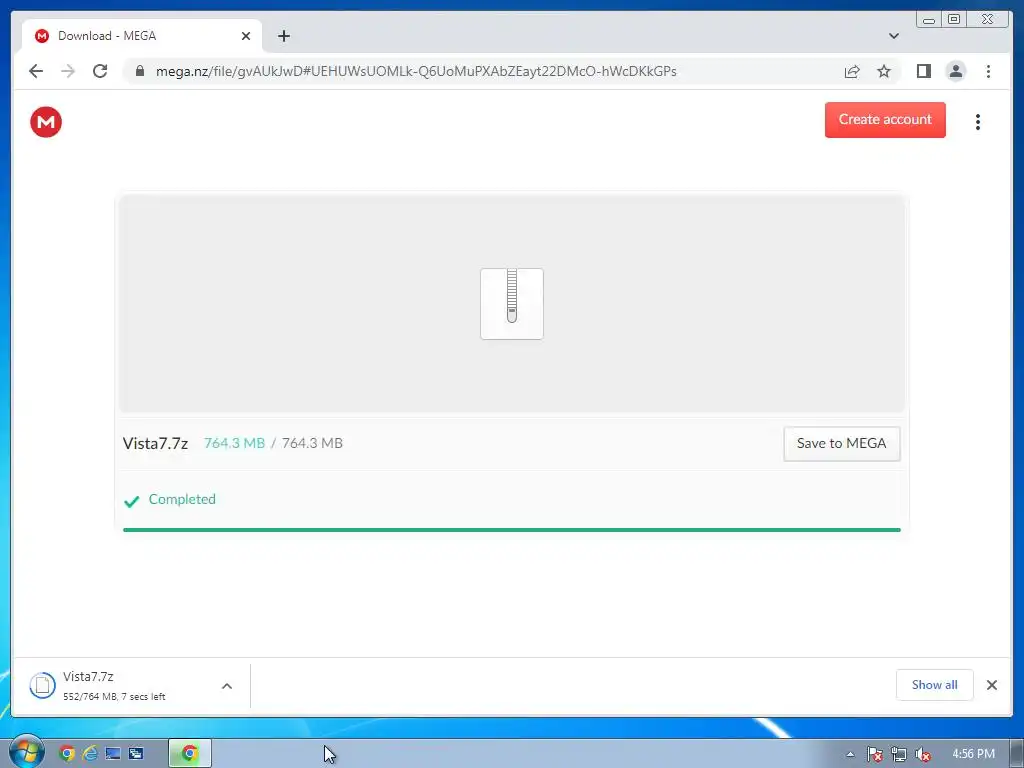Screen dimensions: 1024x768
Task: Click the computer monitor taskbar icon
Action: (x=113, y=754)
